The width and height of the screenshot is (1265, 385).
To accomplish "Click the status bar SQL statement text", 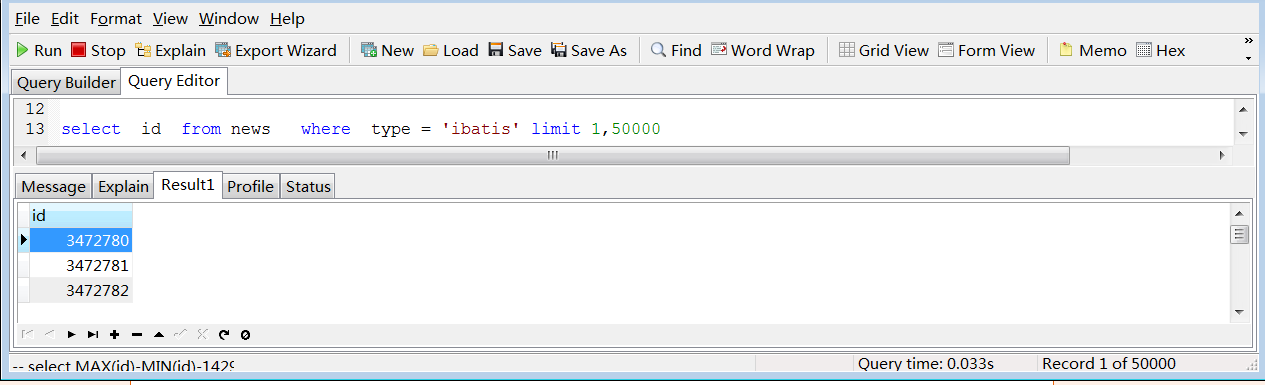I will pos(123,366).
